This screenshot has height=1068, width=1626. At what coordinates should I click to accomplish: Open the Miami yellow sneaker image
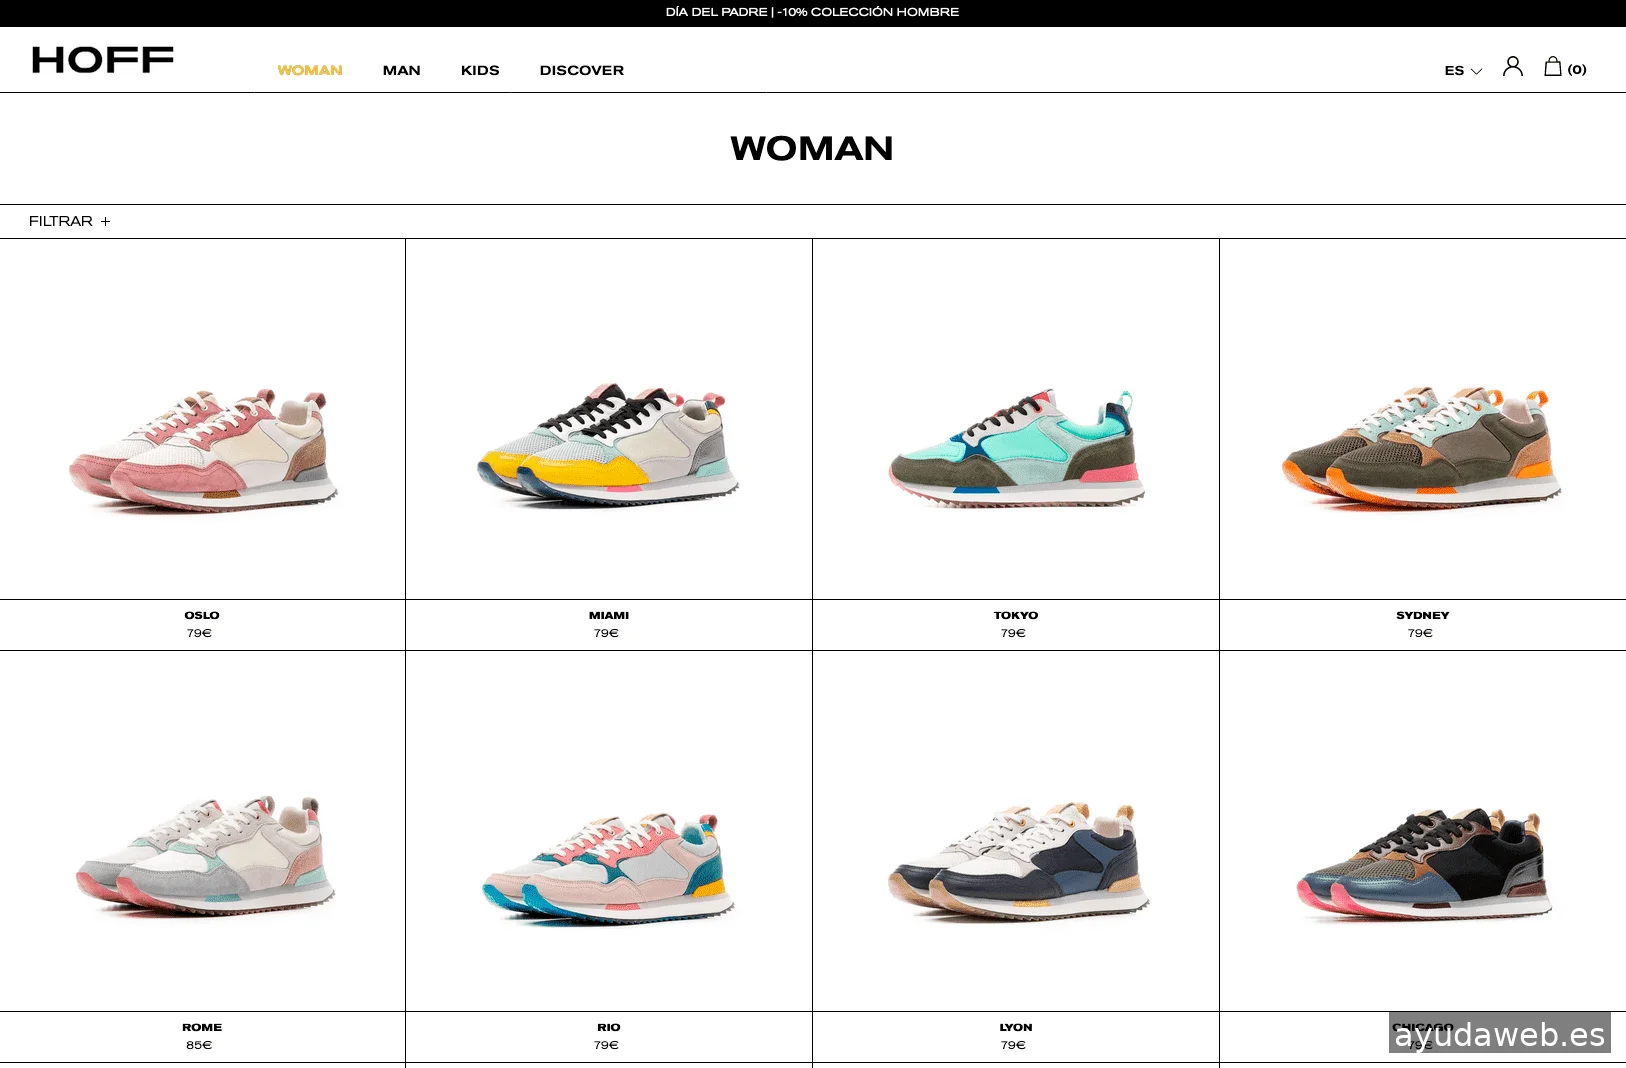[x=608, y=445]
